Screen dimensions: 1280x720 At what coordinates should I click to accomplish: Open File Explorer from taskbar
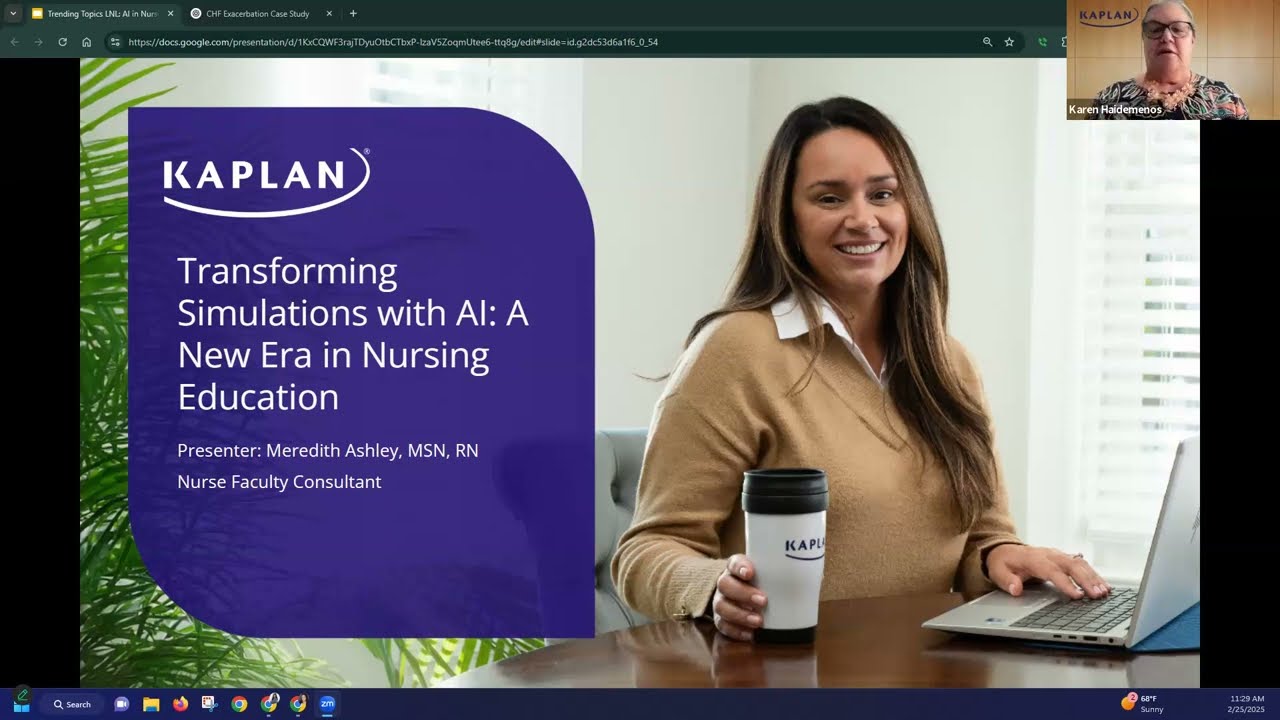(151, 704)
